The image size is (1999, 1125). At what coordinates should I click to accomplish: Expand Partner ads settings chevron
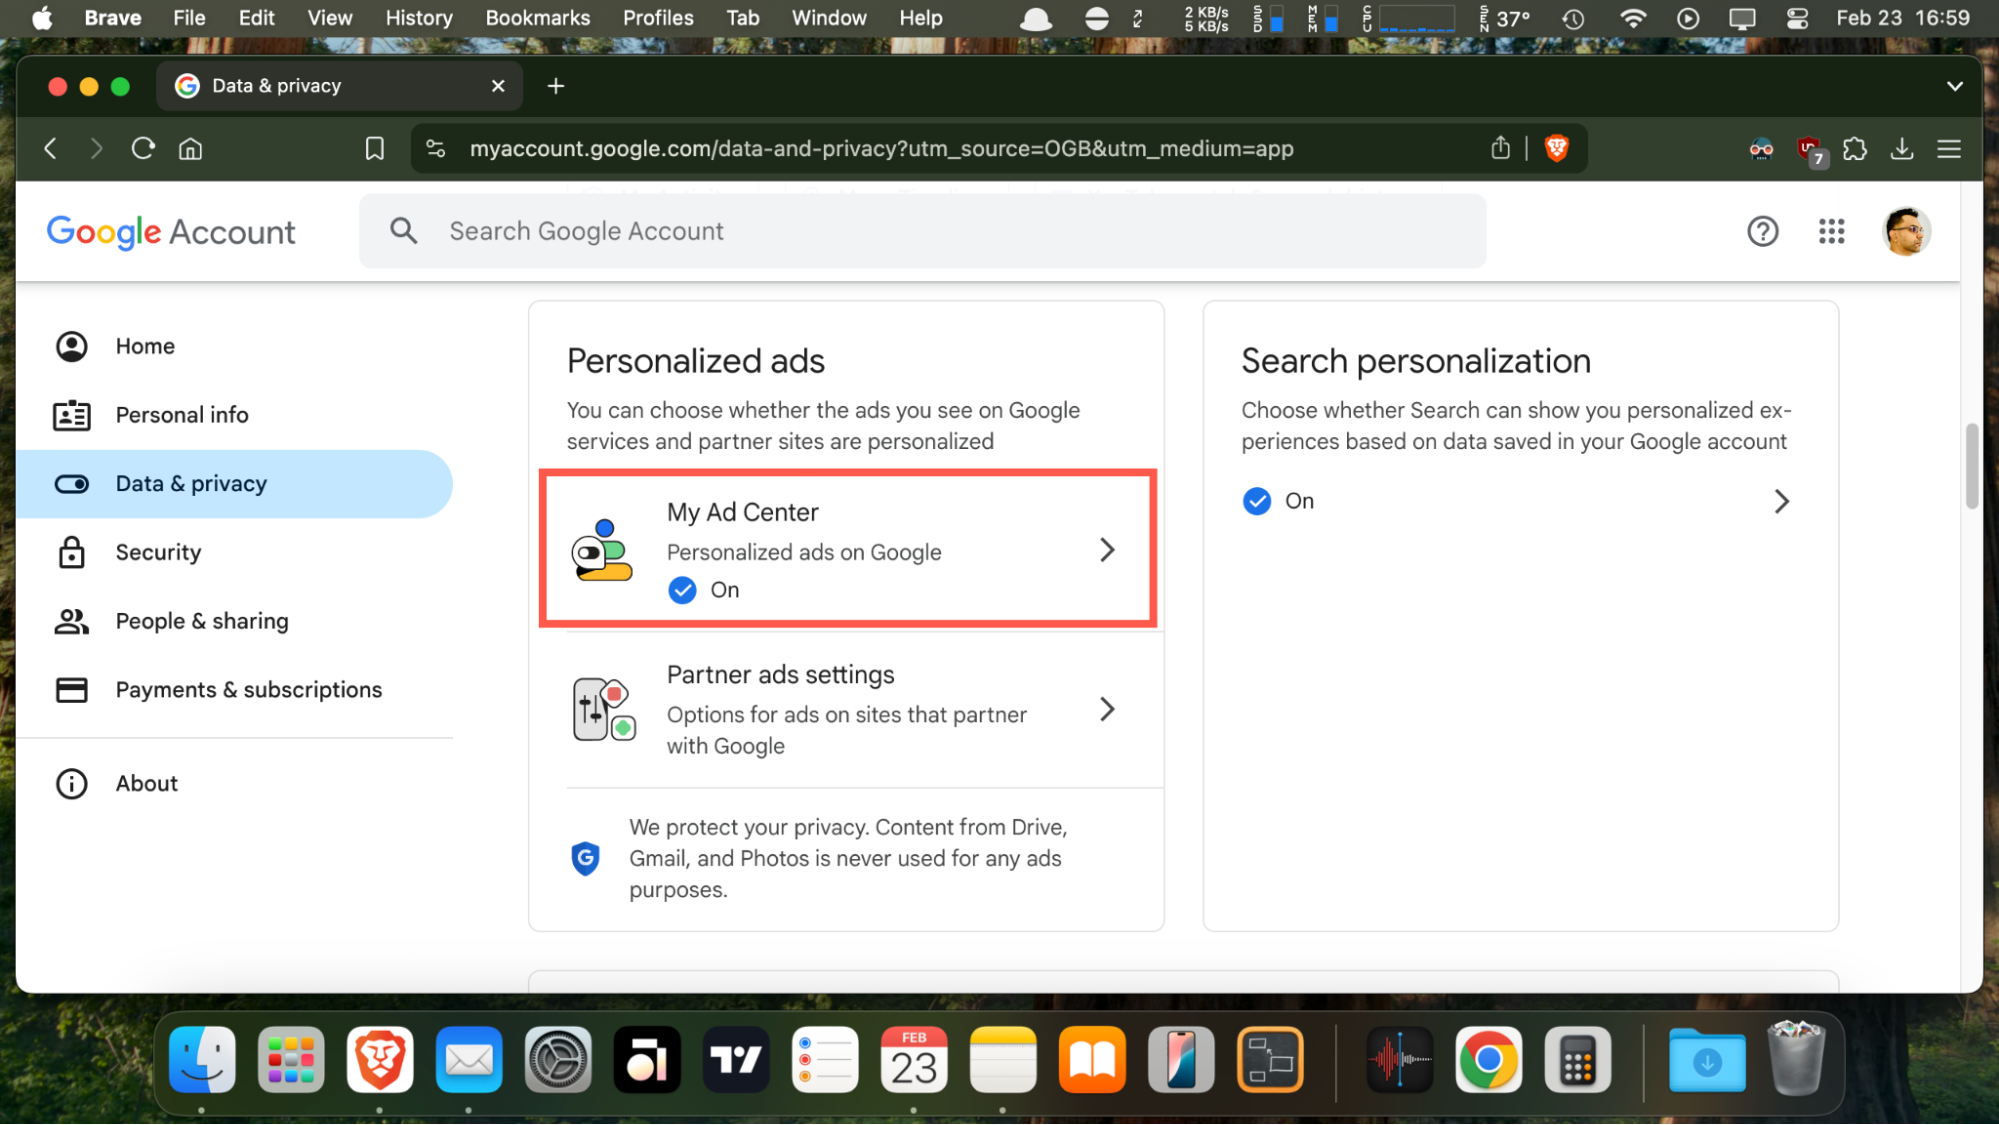coord(1107,709)
